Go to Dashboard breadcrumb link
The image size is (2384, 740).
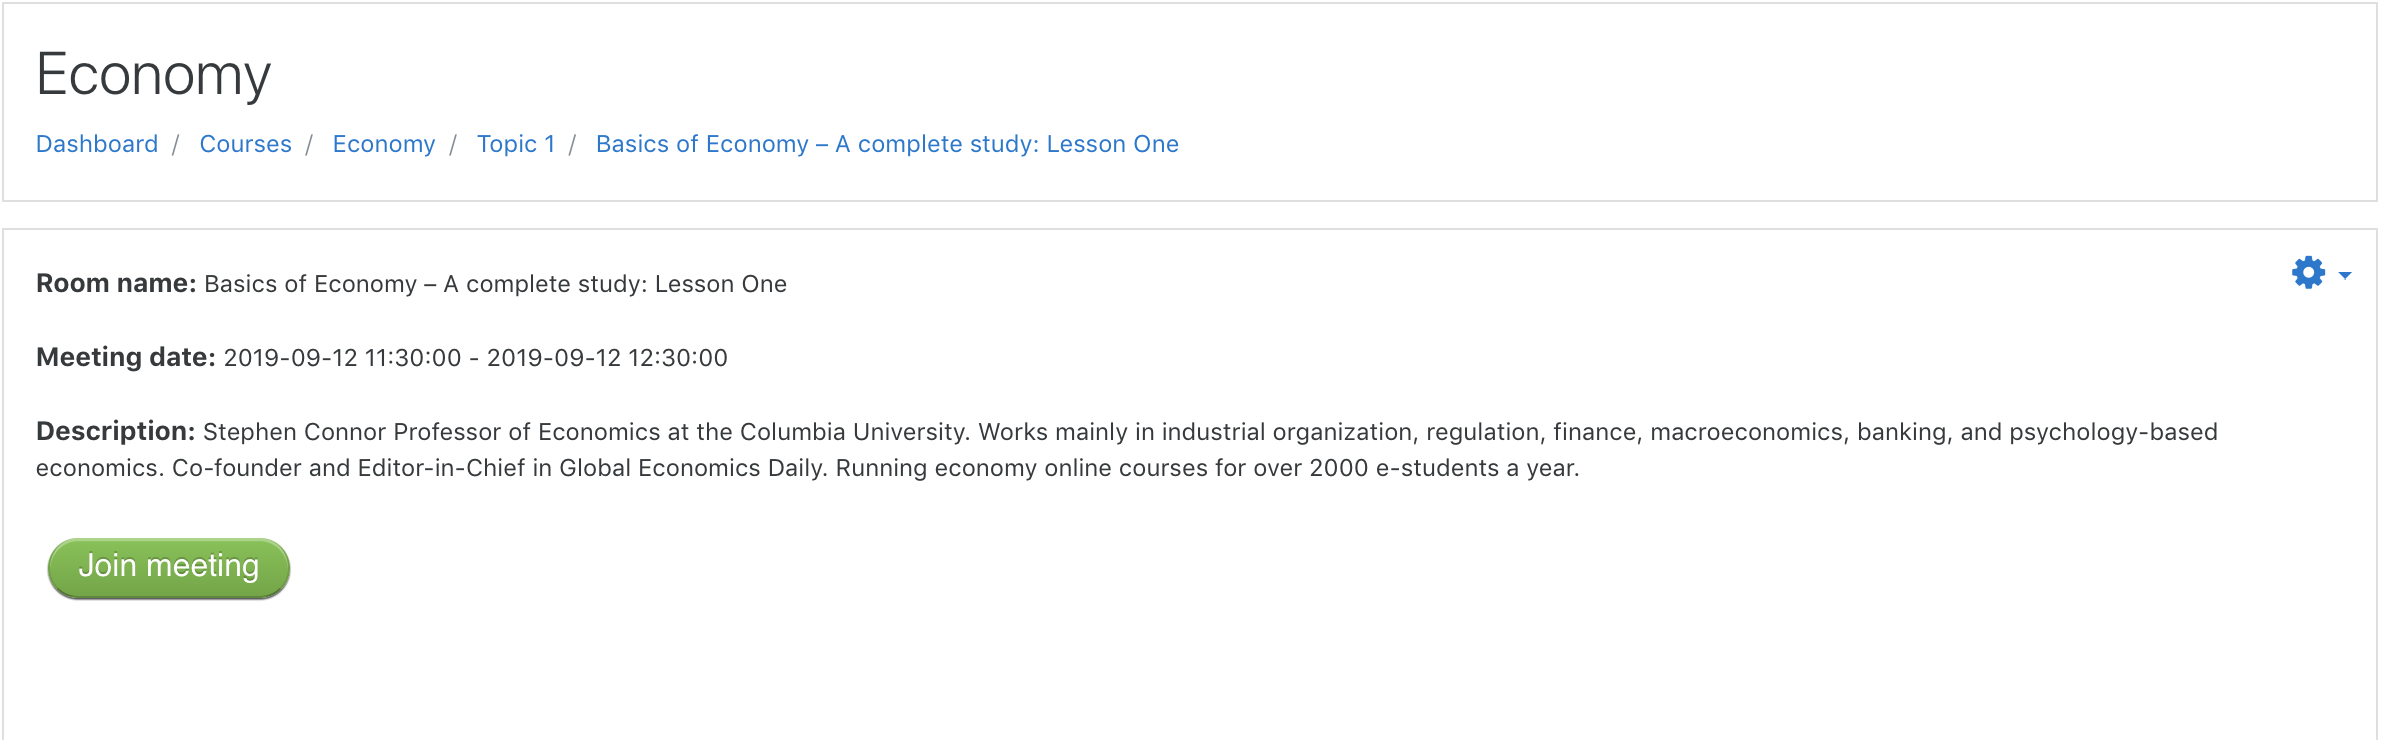pyautogui.click(x=97, y=144)
